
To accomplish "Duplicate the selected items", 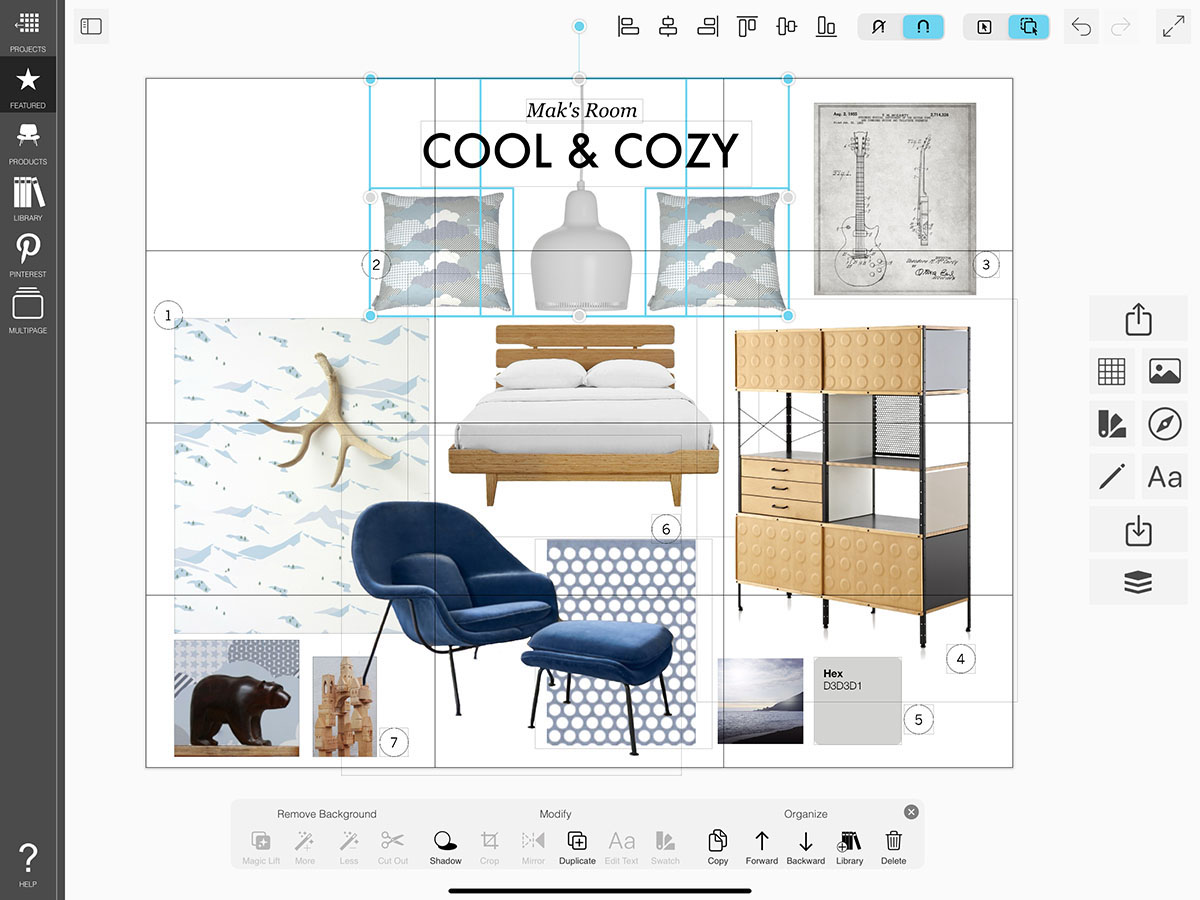I will pyautogui.click(x=577, y=847).
